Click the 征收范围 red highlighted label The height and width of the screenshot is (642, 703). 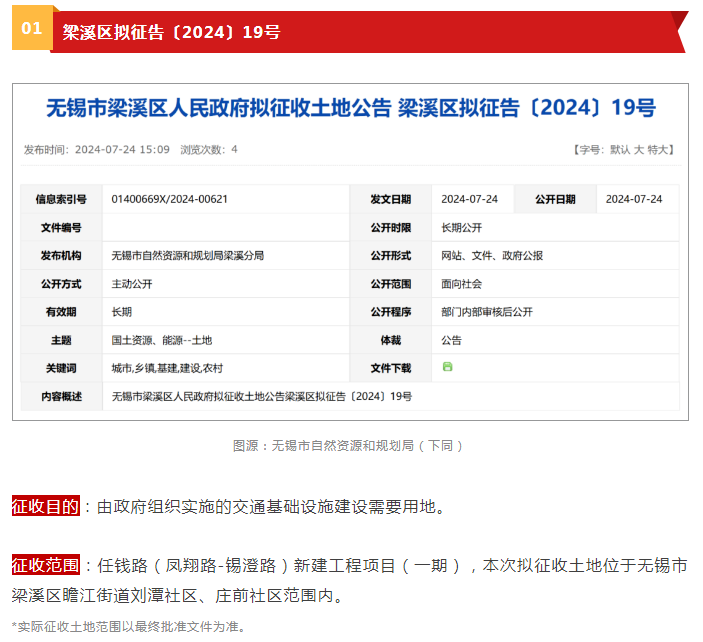46,565
